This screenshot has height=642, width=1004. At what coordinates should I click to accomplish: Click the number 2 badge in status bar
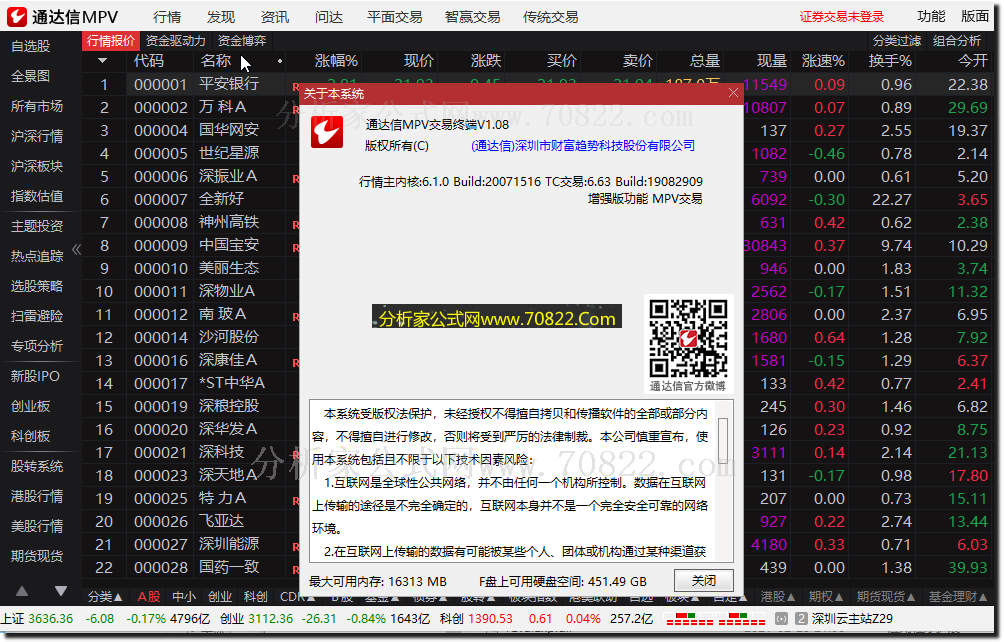(801, 619)
